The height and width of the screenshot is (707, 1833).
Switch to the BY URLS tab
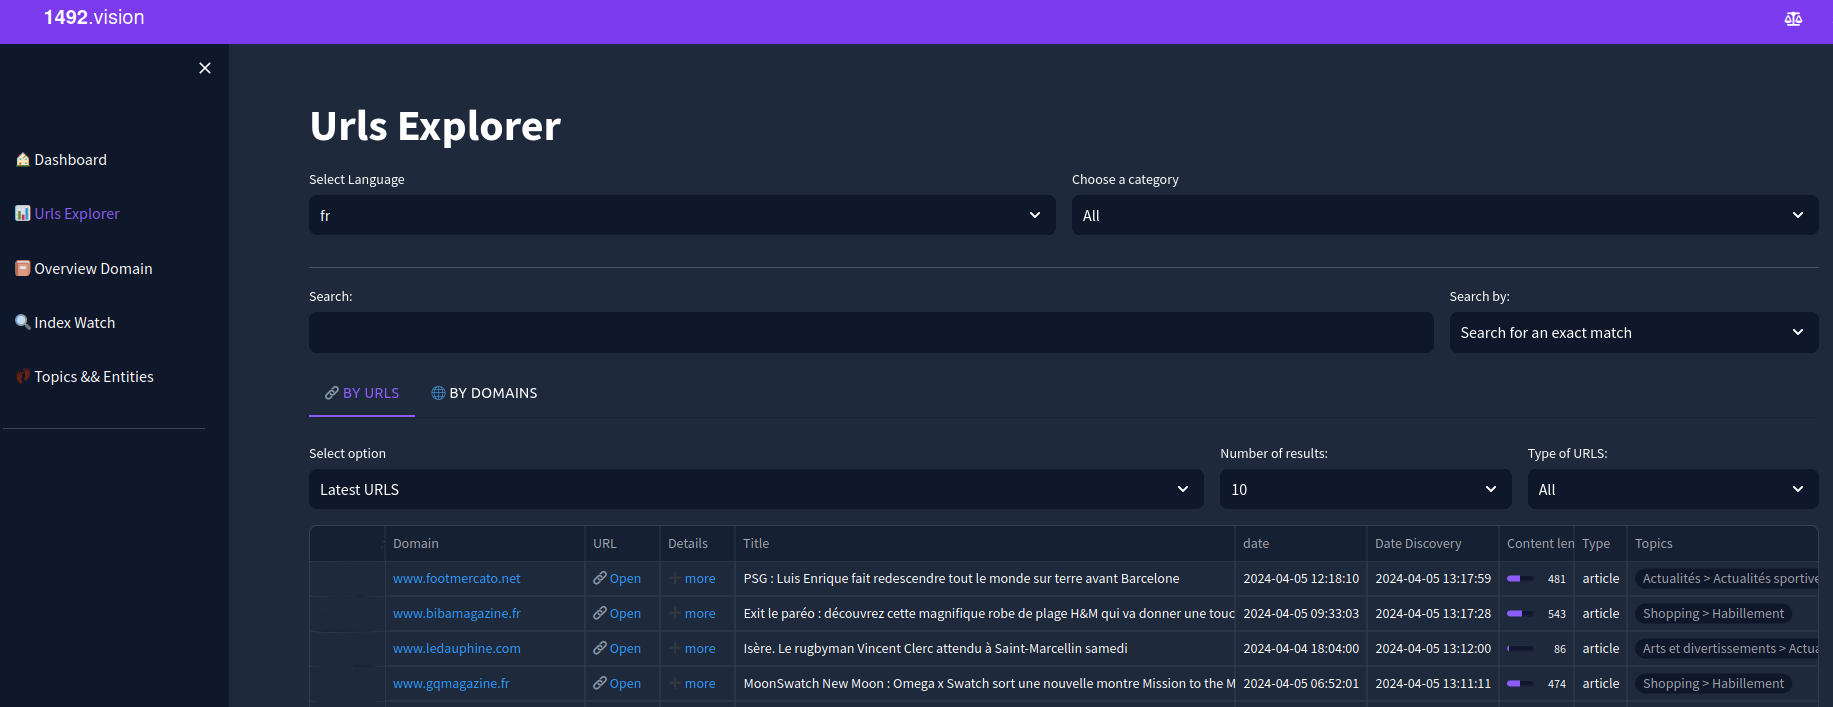pos(362,393)
